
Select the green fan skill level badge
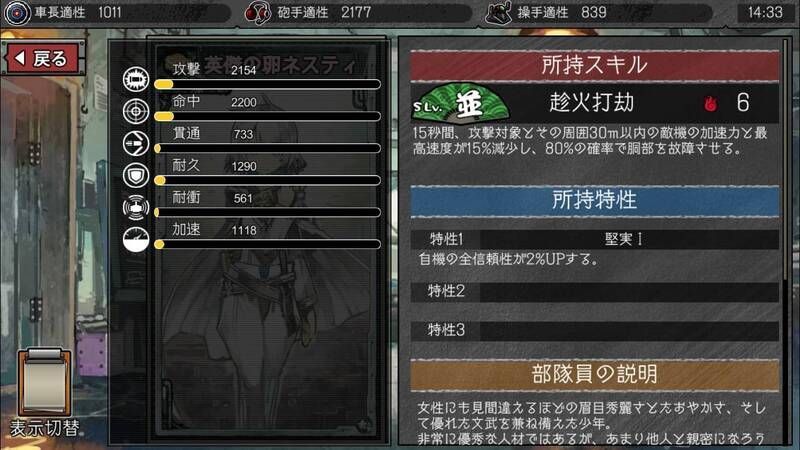coord(461,103)
